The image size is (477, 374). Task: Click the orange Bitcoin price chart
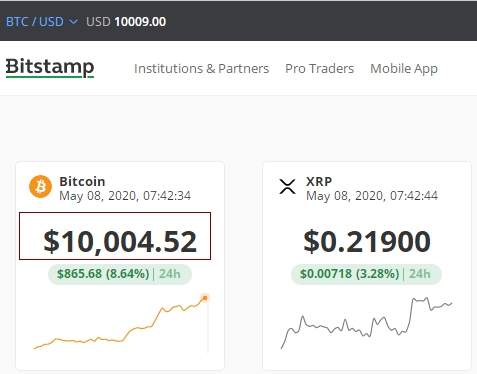point(122,323)
